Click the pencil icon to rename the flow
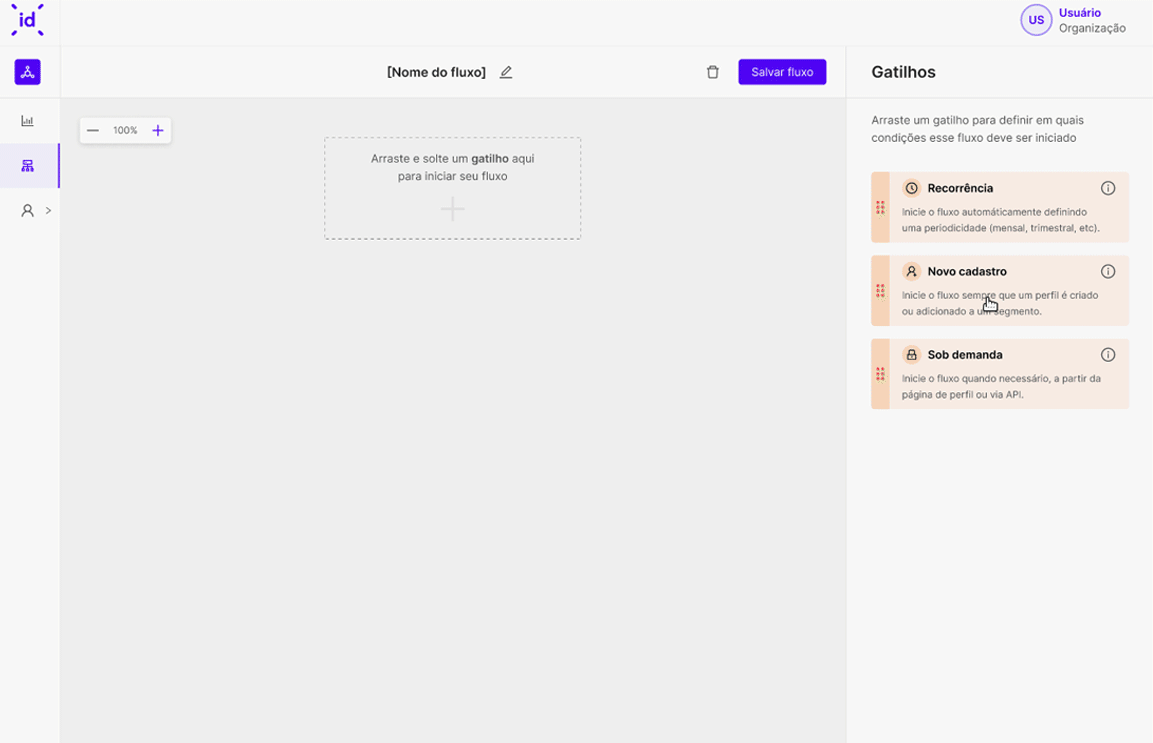The image size is (1153, 743). pos(506,72)
